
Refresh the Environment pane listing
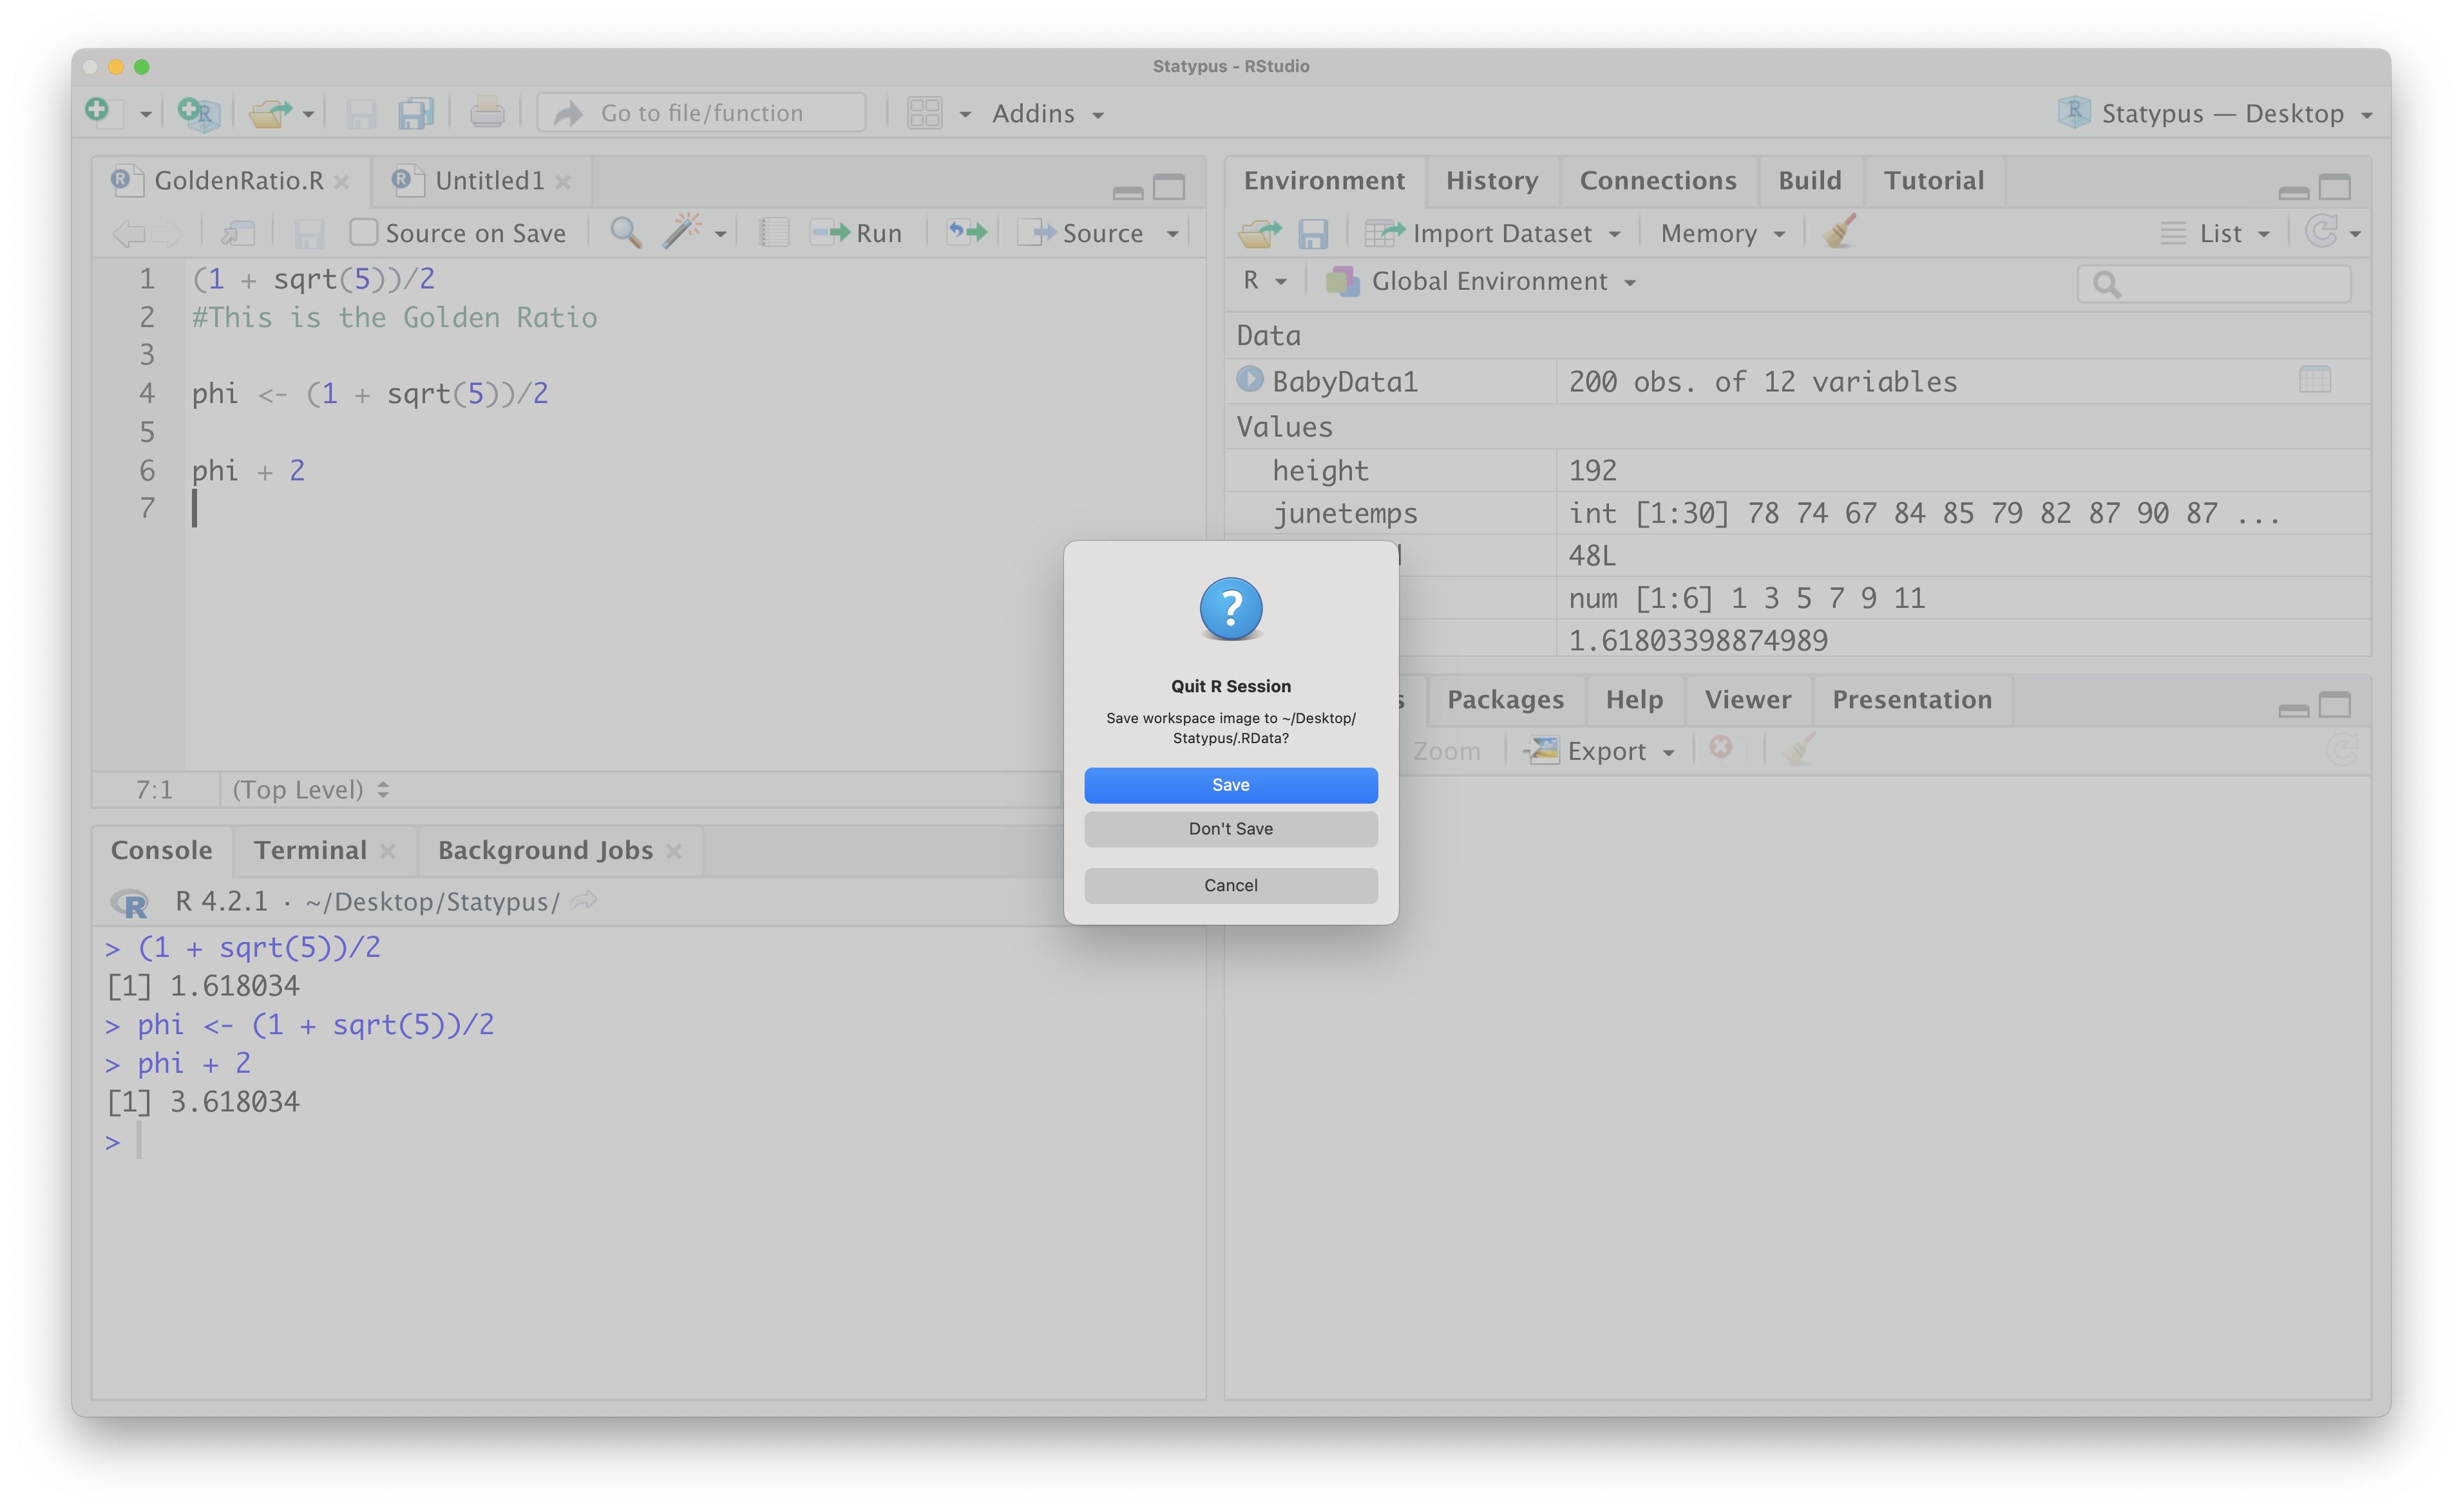[x=2325, y=232]
